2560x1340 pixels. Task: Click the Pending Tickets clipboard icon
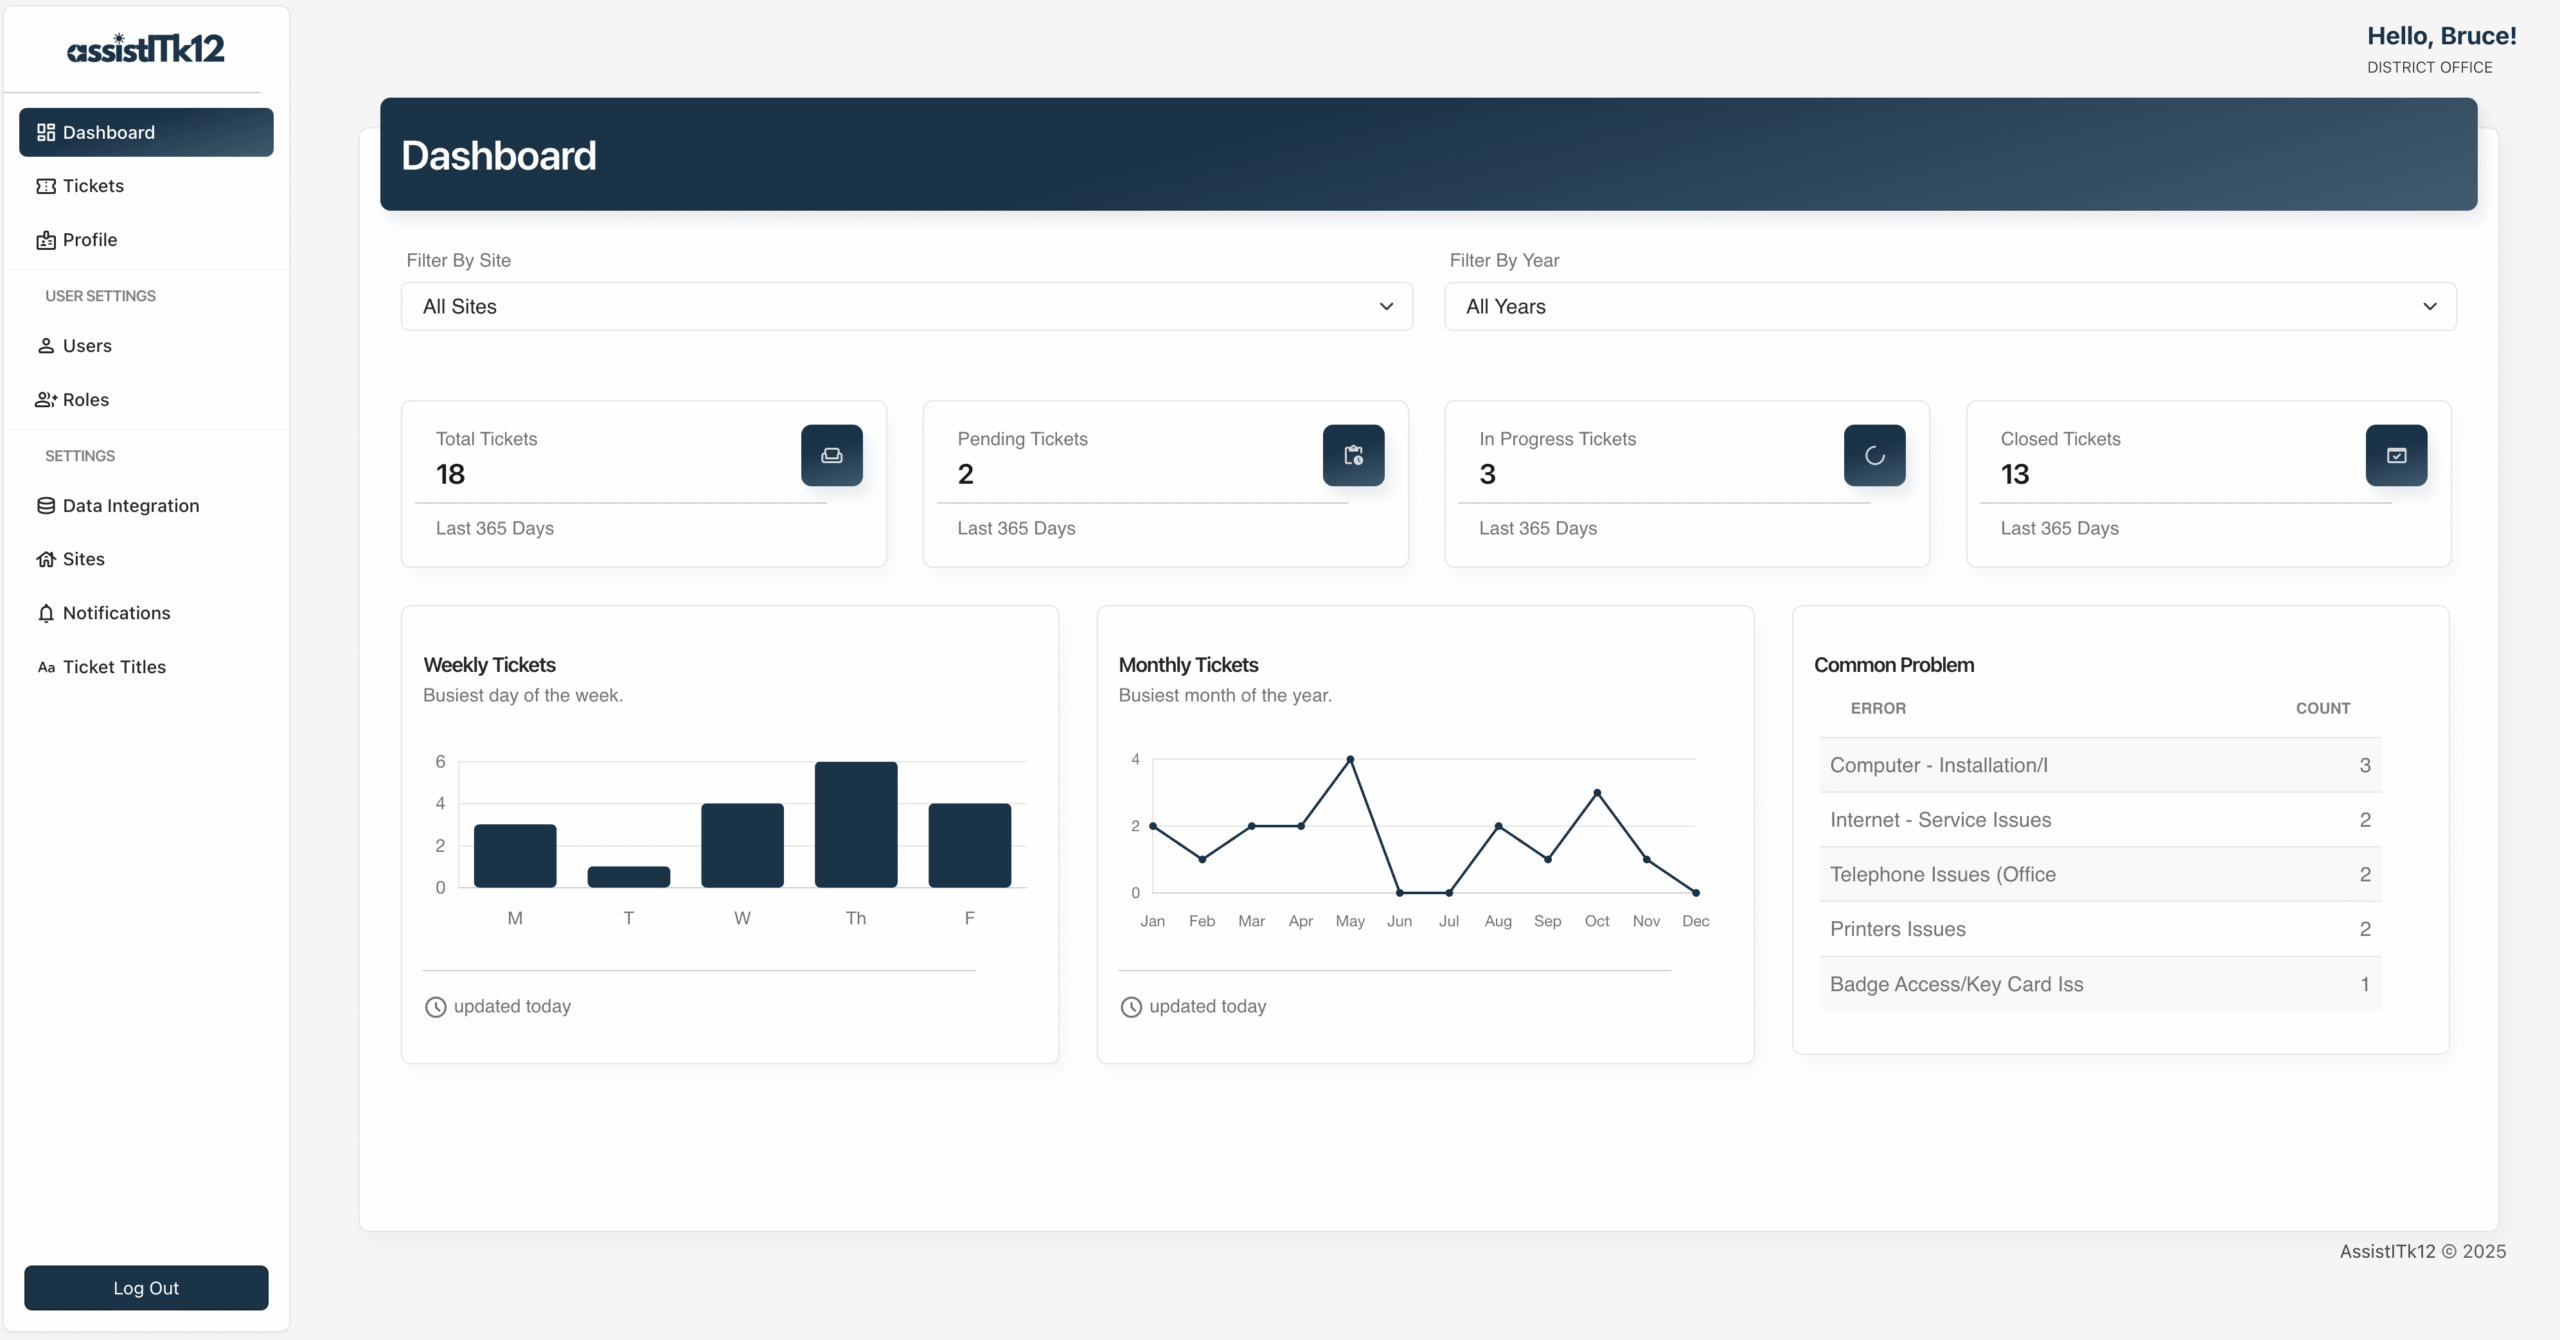1353,456
